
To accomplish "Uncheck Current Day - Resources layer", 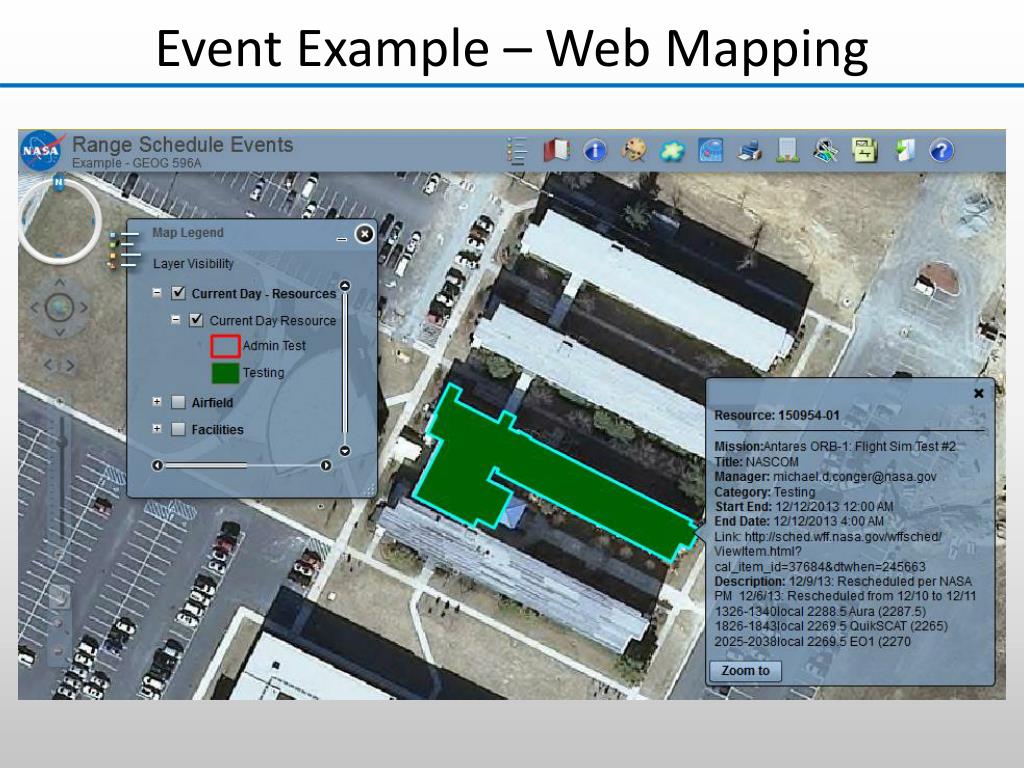I will [178, 293].
